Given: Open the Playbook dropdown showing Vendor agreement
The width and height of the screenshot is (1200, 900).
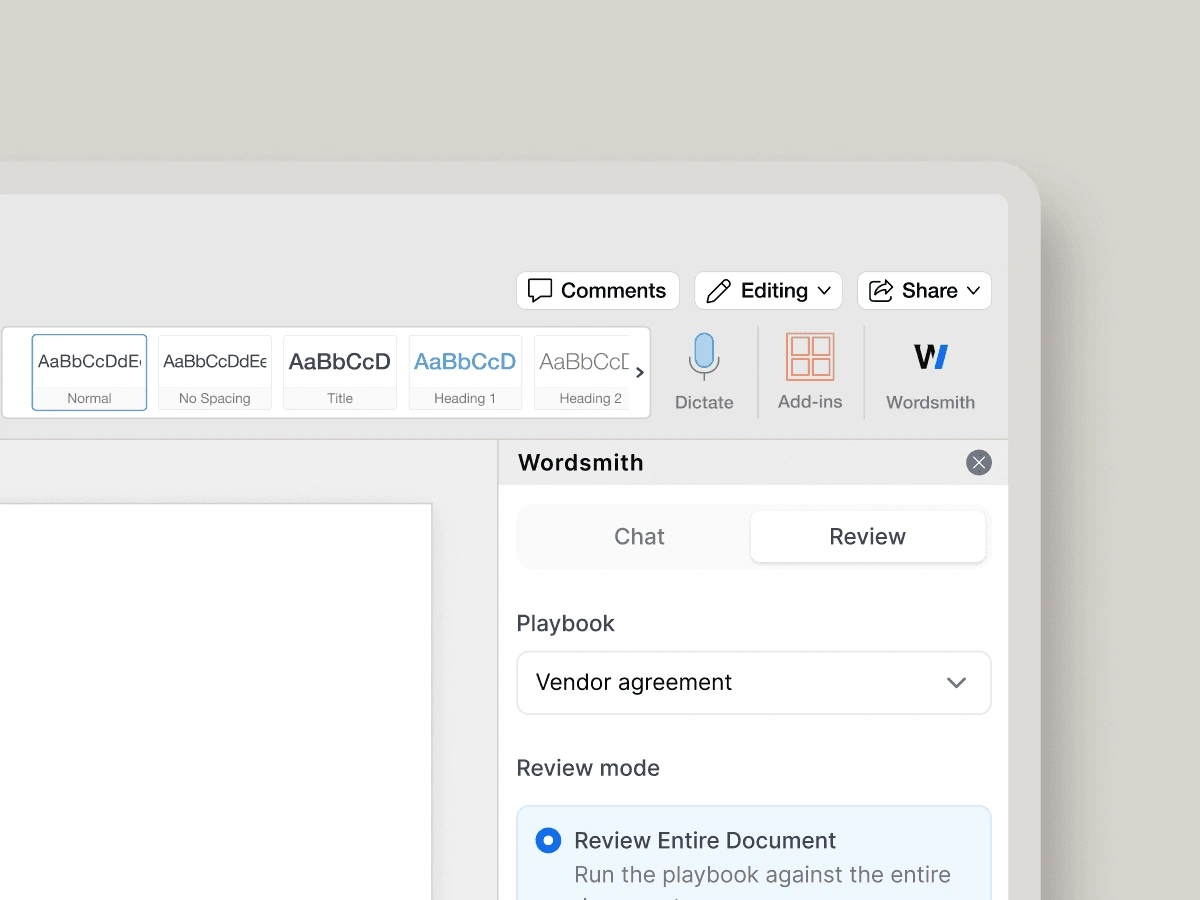Looking at the screenshot, I should pos(754,683).
